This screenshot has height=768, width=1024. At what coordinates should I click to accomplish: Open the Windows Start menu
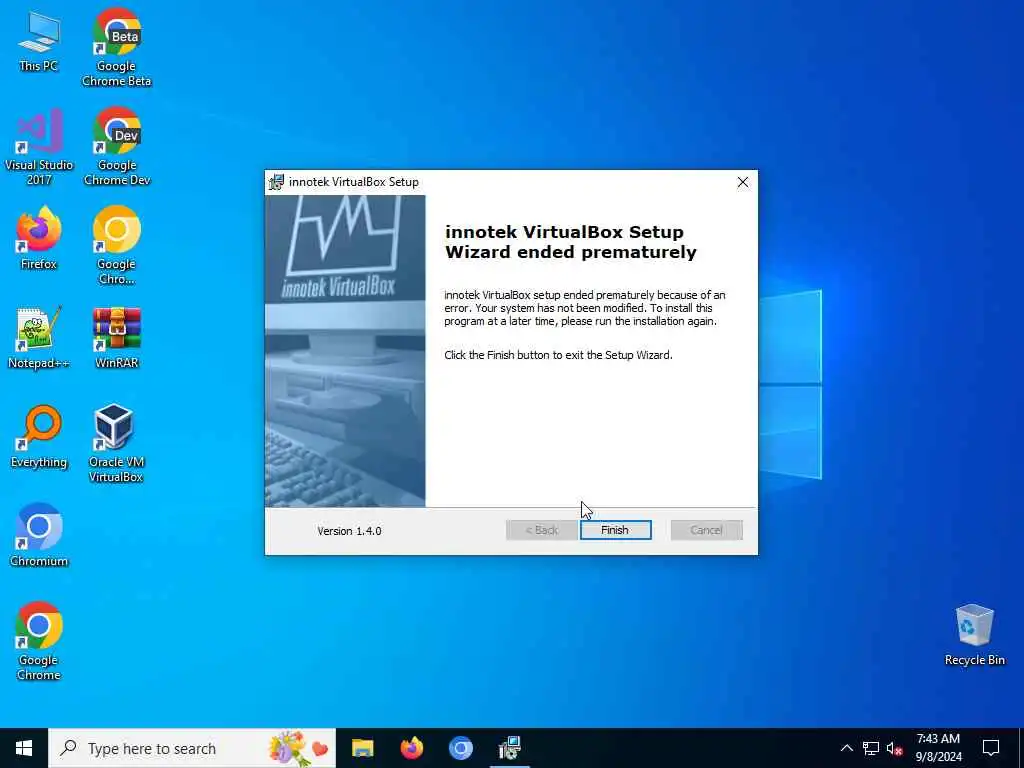[x=24, y=748]
